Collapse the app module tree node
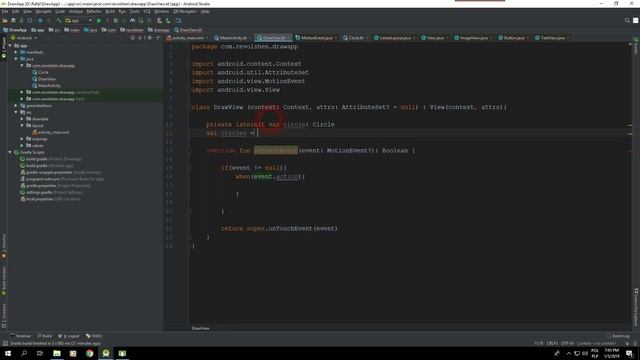This screenshot has width=640, height=360. [x=10, y=46]
